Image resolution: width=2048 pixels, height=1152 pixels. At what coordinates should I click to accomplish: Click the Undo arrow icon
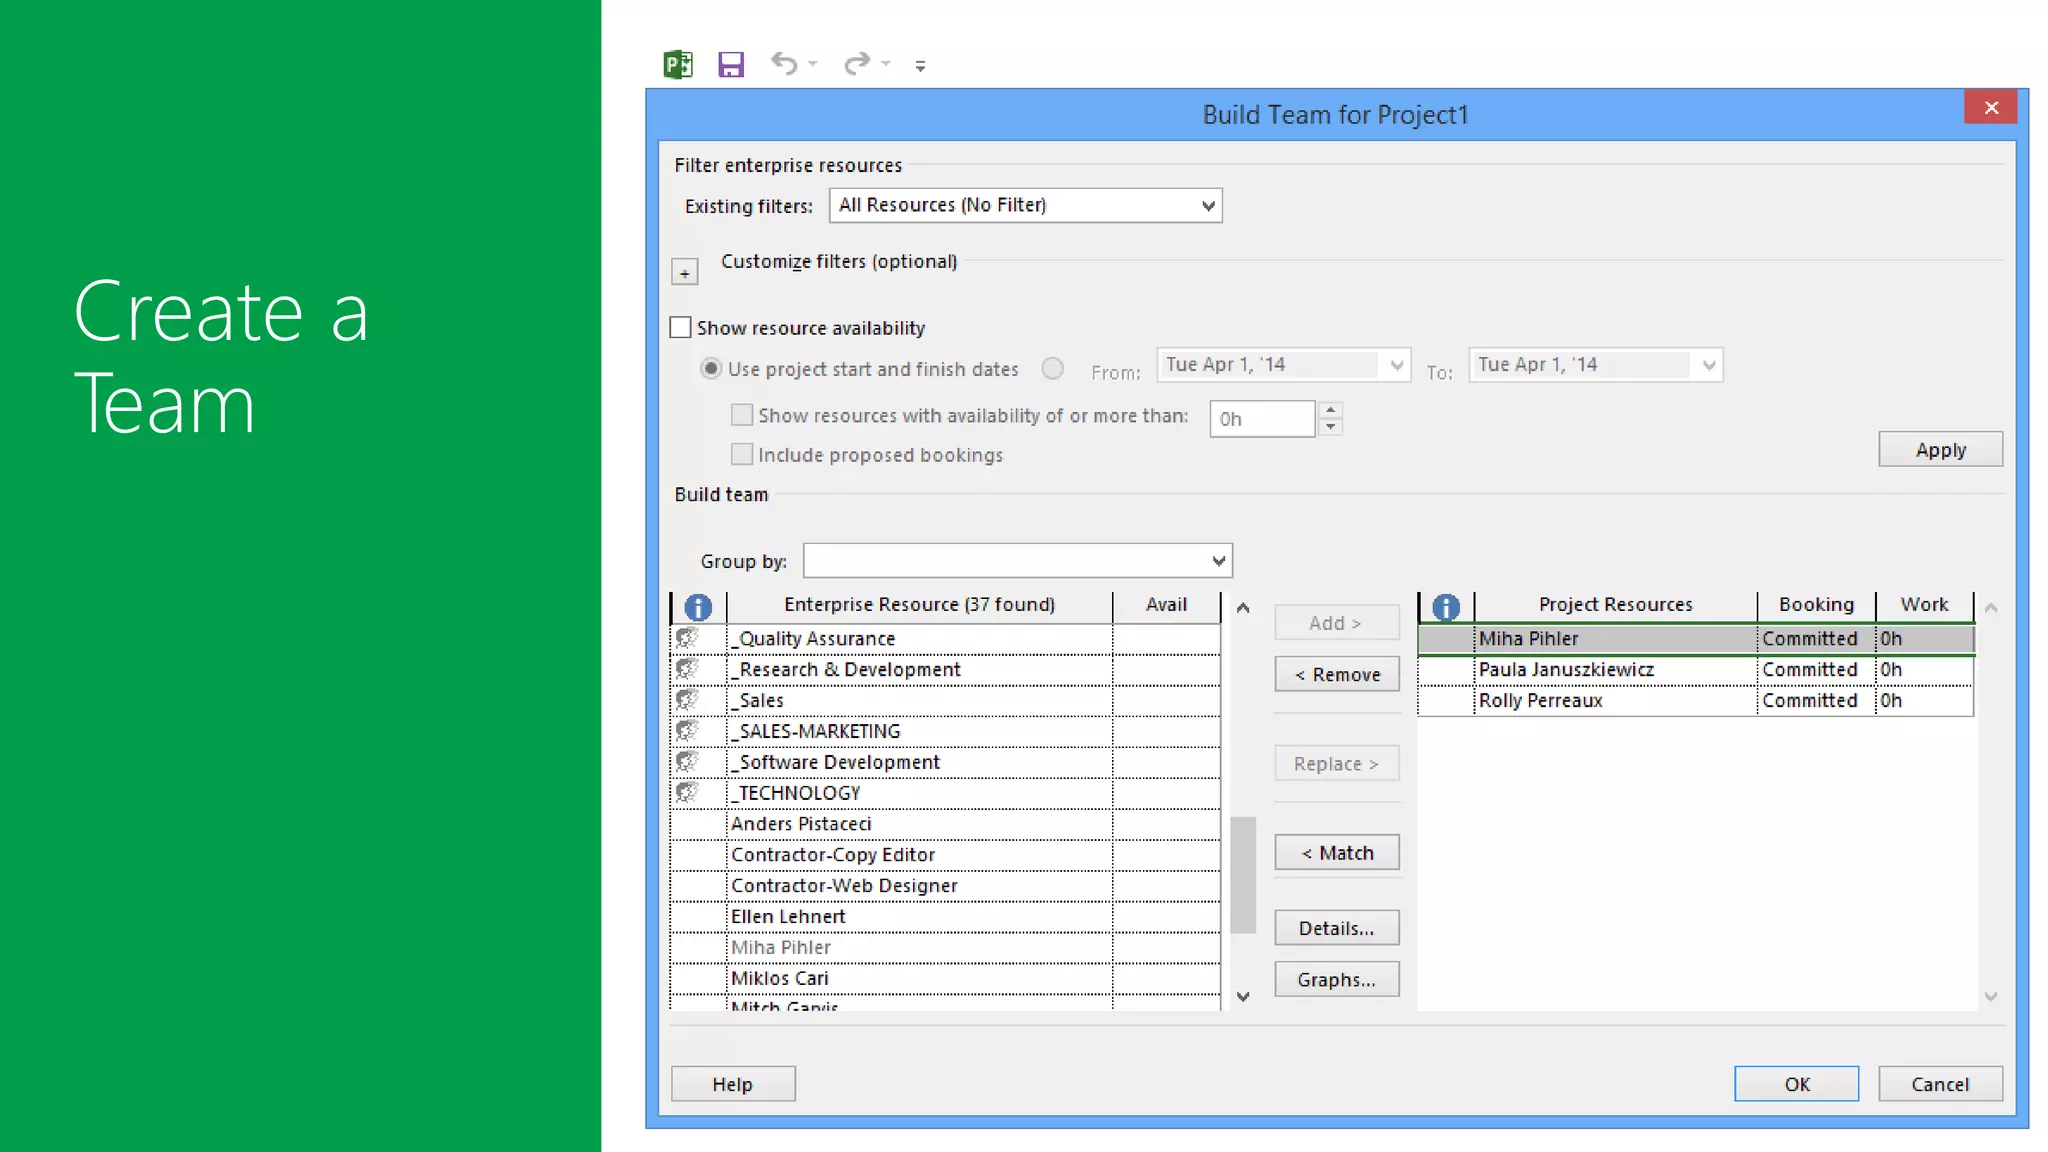click(784, 64)
